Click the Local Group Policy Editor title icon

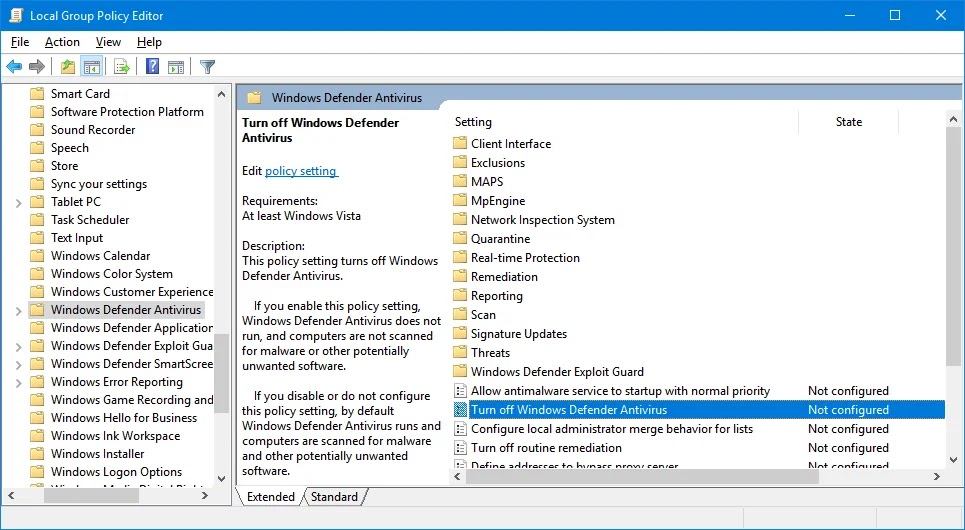point(16,15)
